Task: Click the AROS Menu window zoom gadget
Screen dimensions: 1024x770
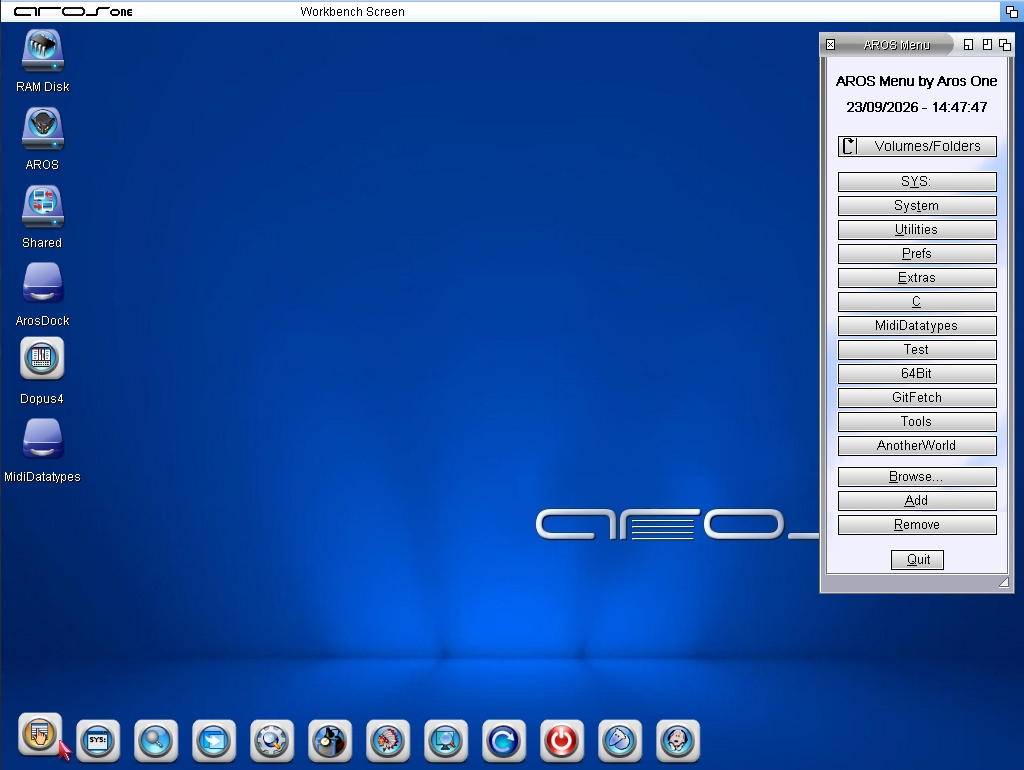Action: tap(987, 44)
